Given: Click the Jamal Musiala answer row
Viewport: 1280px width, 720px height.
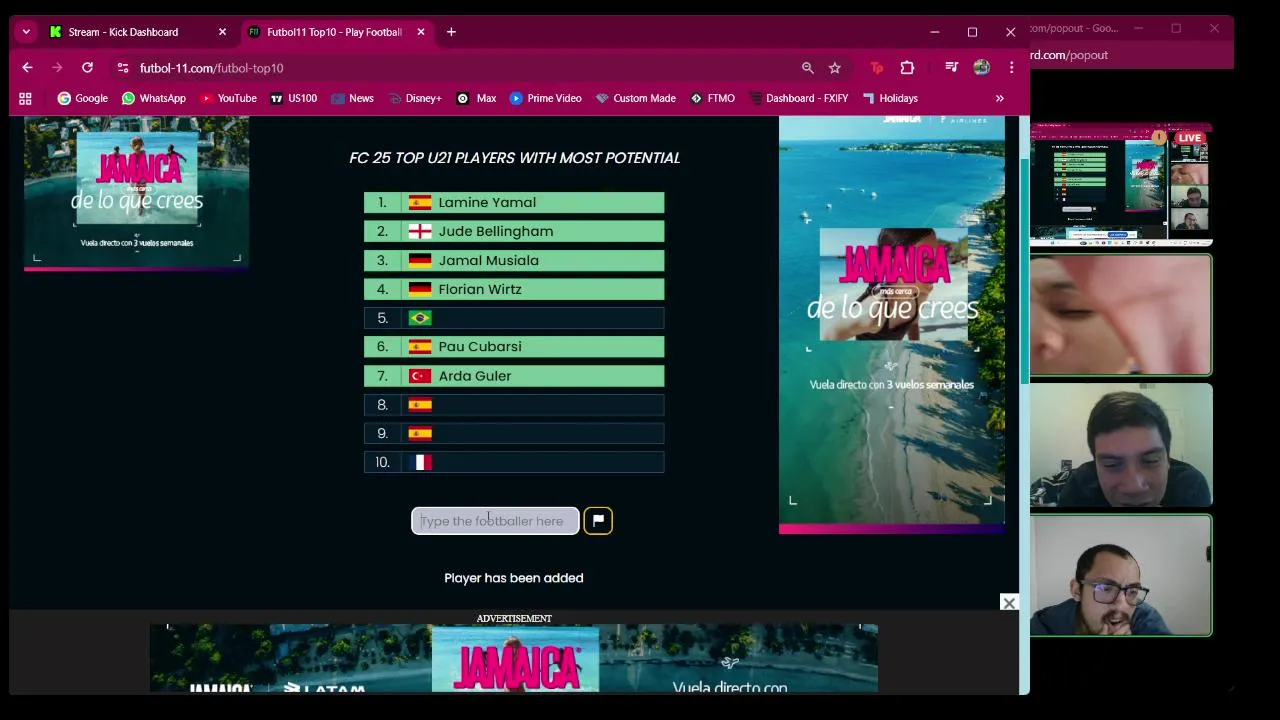Looking at the screenshot, I should click(x=514, y=260).
